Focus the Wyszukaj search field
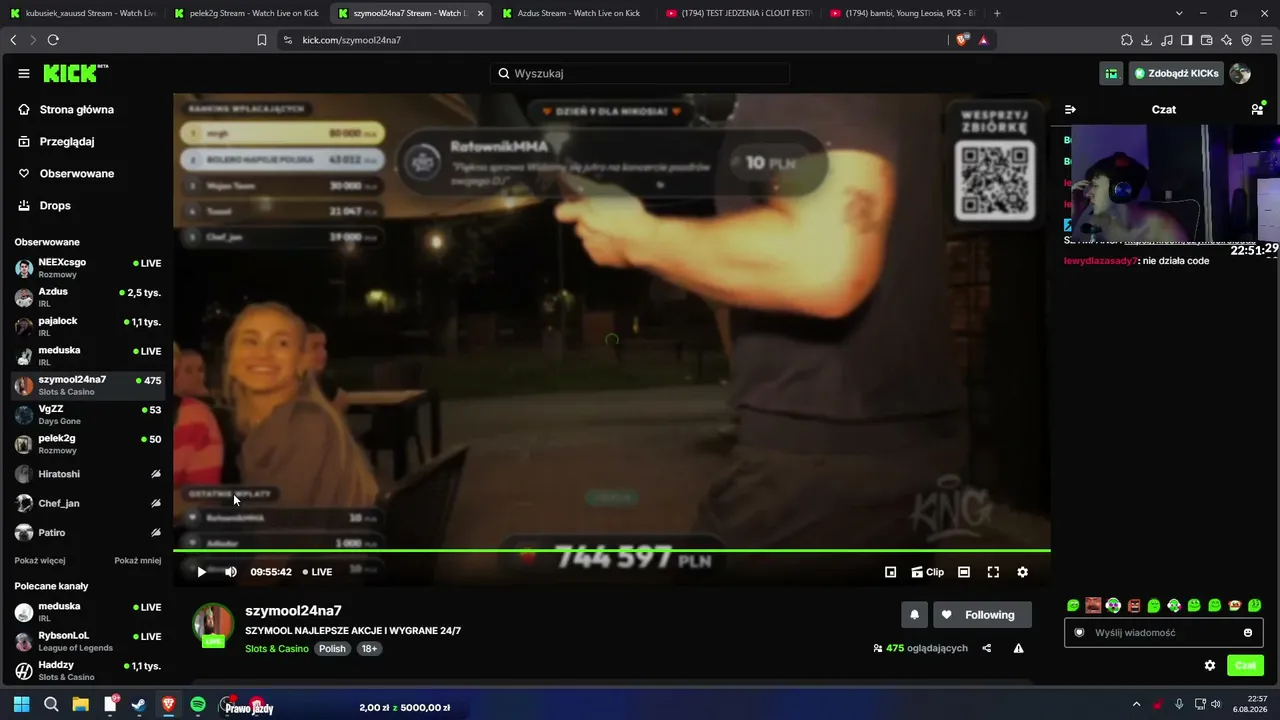The width and height of the screenshot is (1280, 720). coord(640,73)
